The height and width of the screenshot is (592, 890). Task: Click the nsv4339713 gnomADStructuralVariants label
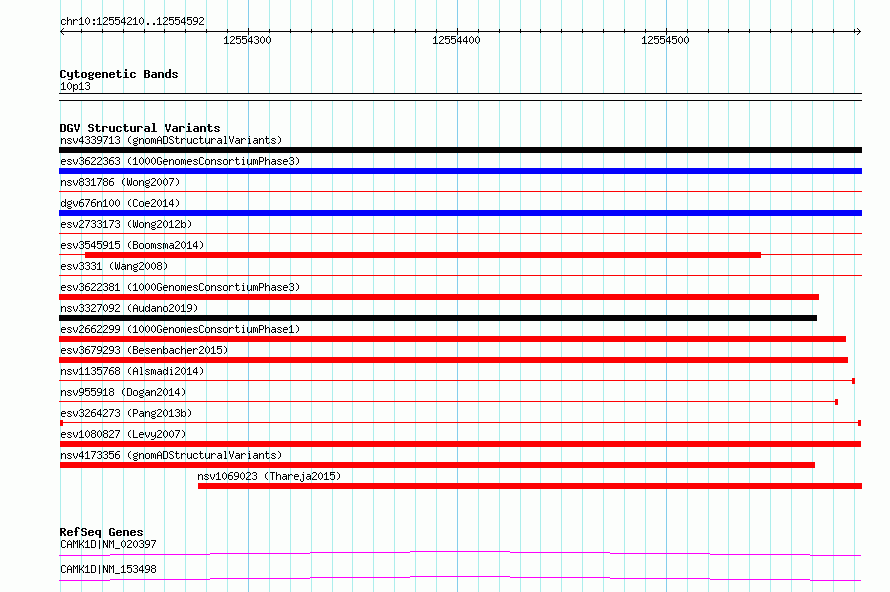(171, 140)
